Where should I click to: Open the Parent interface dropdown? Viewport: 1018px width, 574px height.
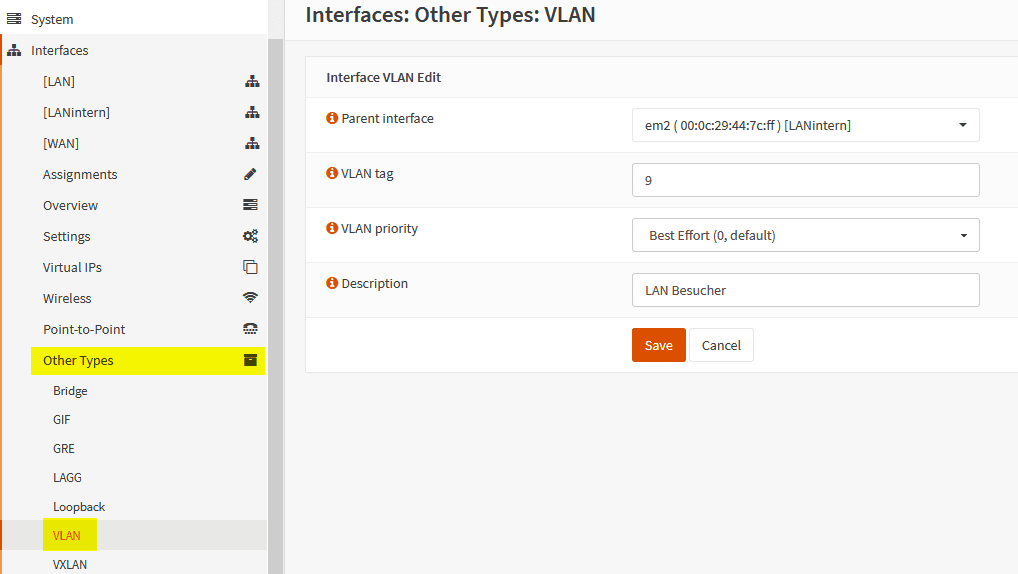805,125
